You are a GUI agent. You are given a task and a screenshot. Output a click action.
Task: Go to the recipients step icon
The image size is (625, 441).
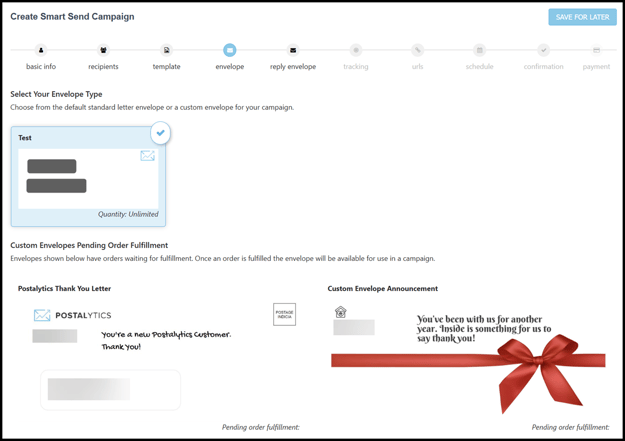pyautogui.click(x=103, y=50)
